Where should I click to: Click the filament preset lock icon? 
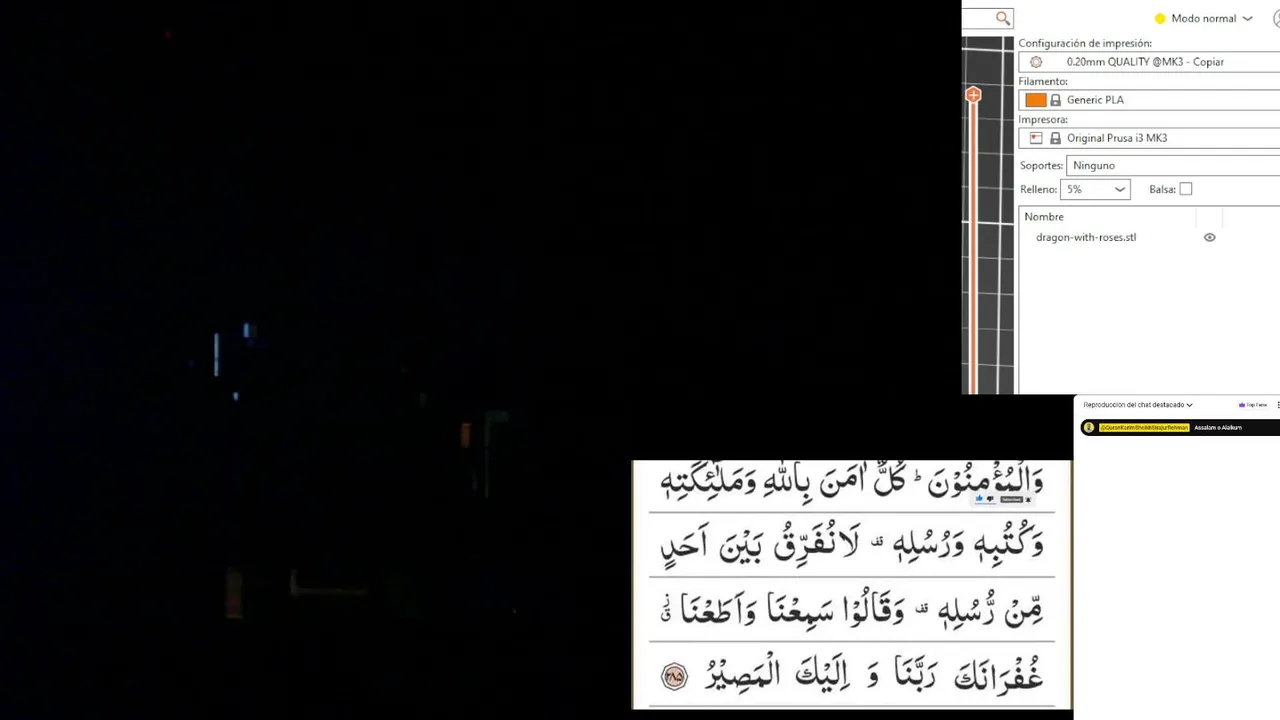click(1055, 100)
